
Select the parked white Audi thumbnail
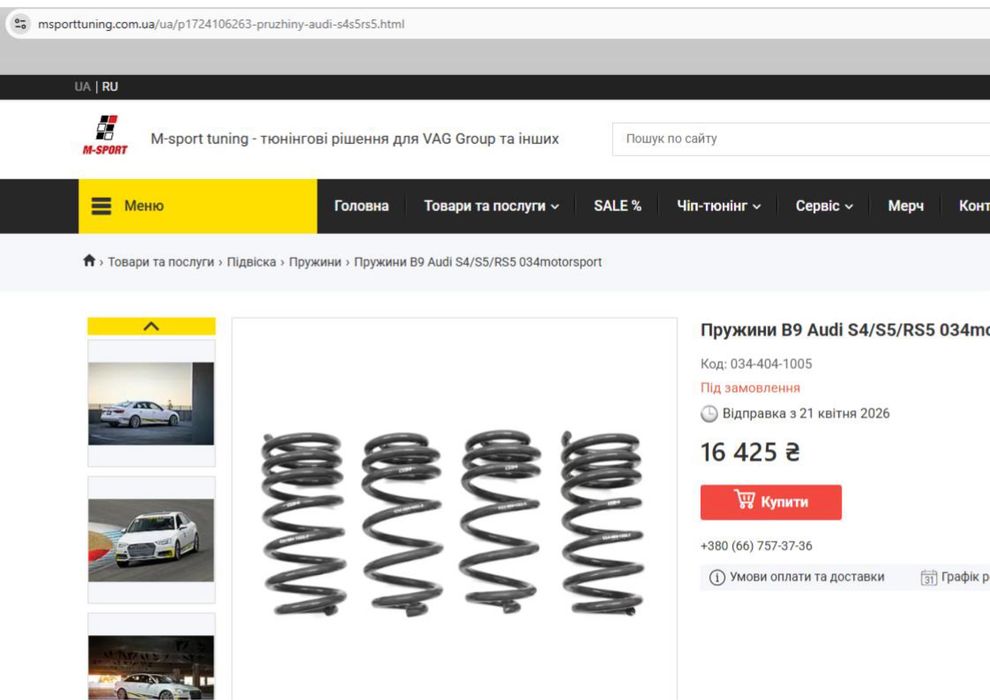(x=152, y=403)
